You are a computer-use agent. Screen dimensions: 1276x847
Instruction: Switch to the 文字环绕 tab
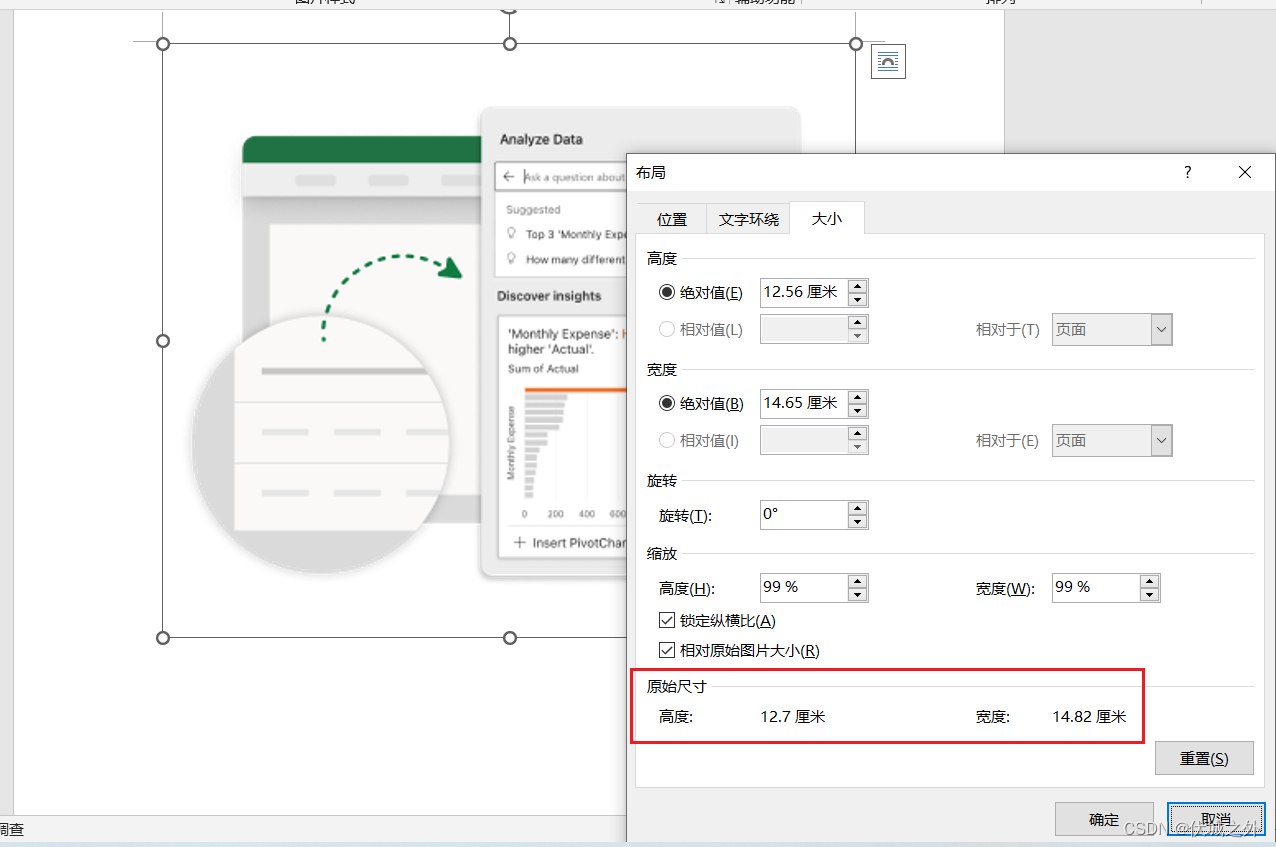(747, 218)
